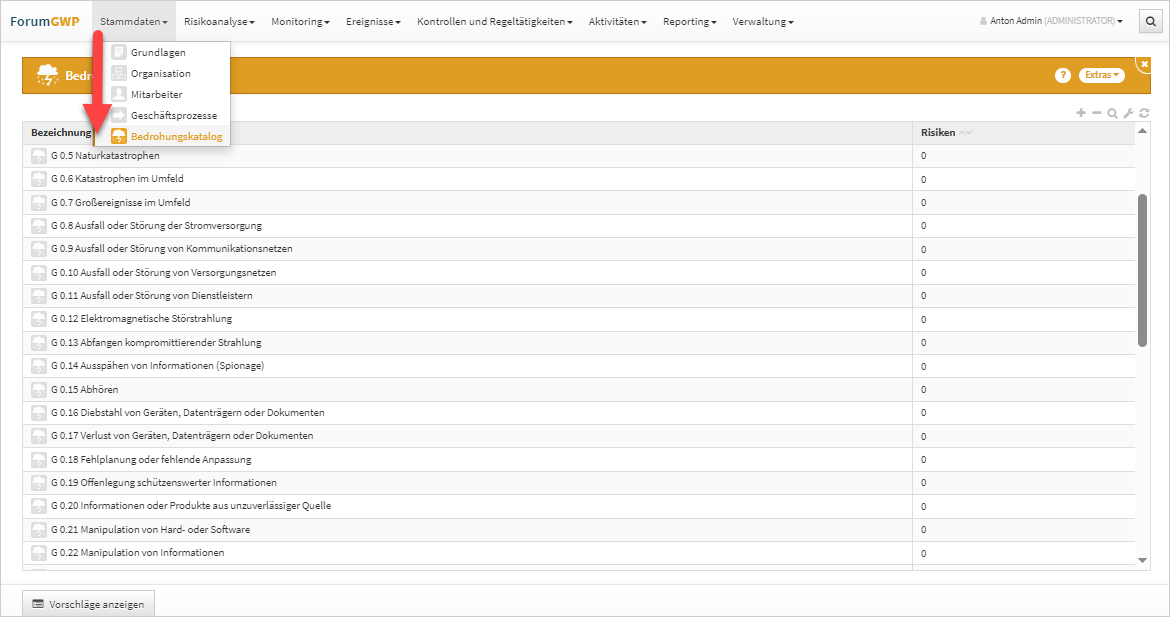
Task: Click the ForumGWP logo link
Action: pyautogui.click(x=45, y=21)
